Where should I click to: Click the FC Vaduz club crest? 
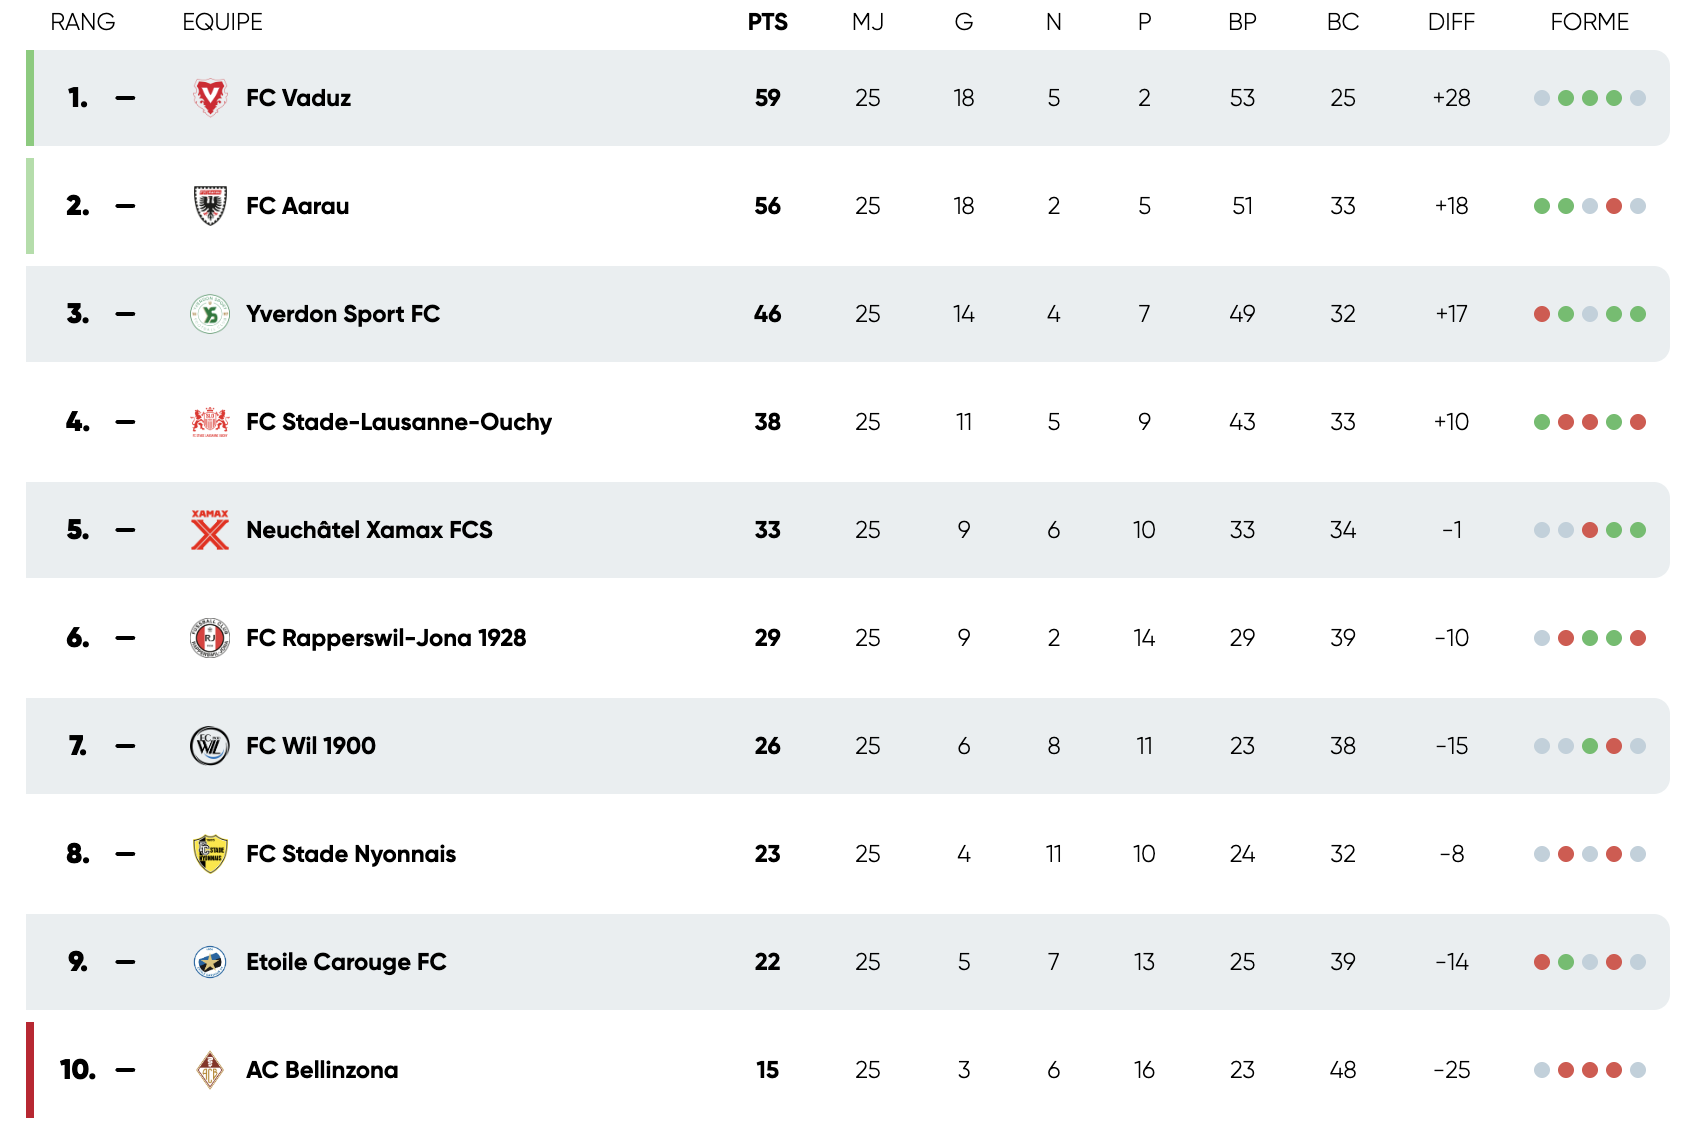pyautogui.click(x=210, y=98)
